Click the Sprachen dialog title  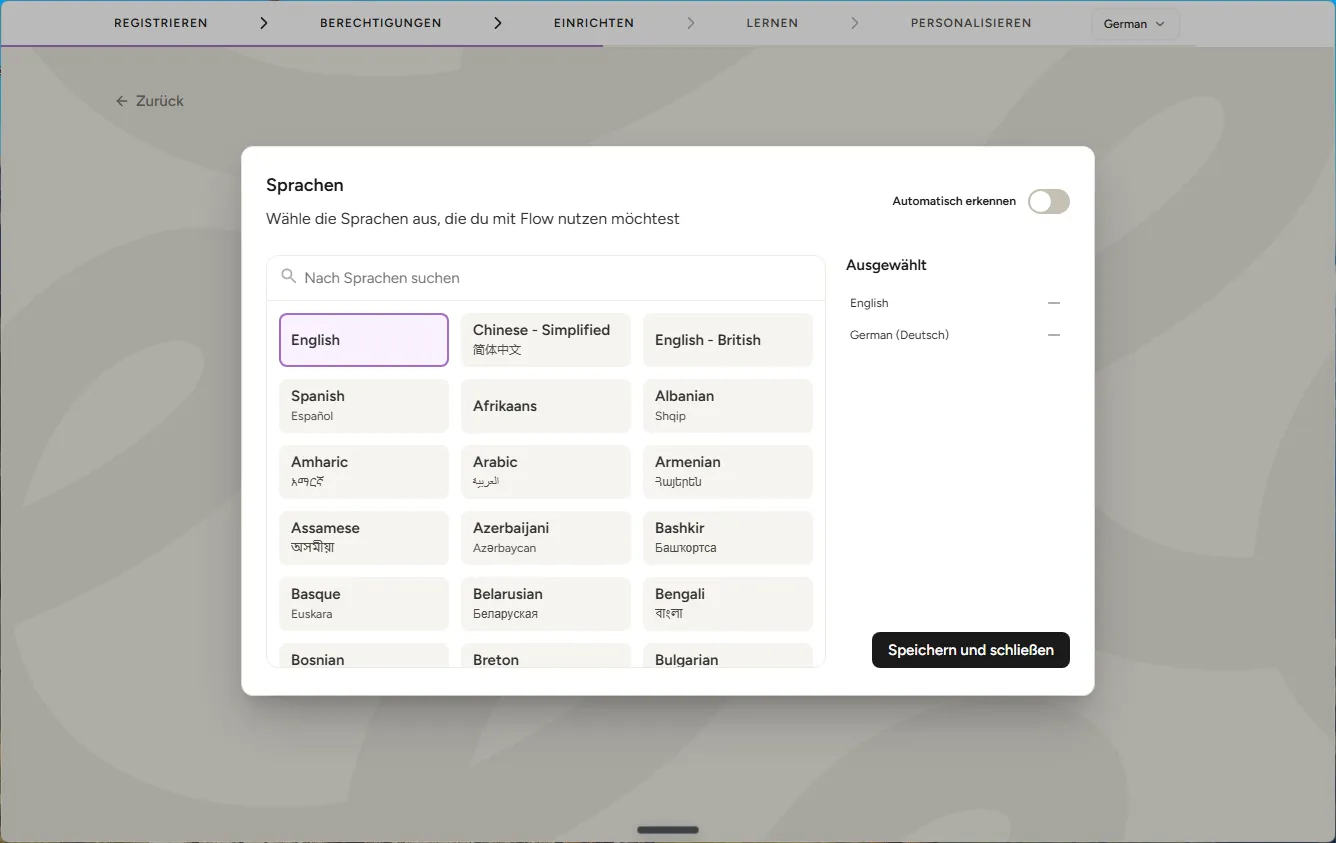click(x=305, y=185)
